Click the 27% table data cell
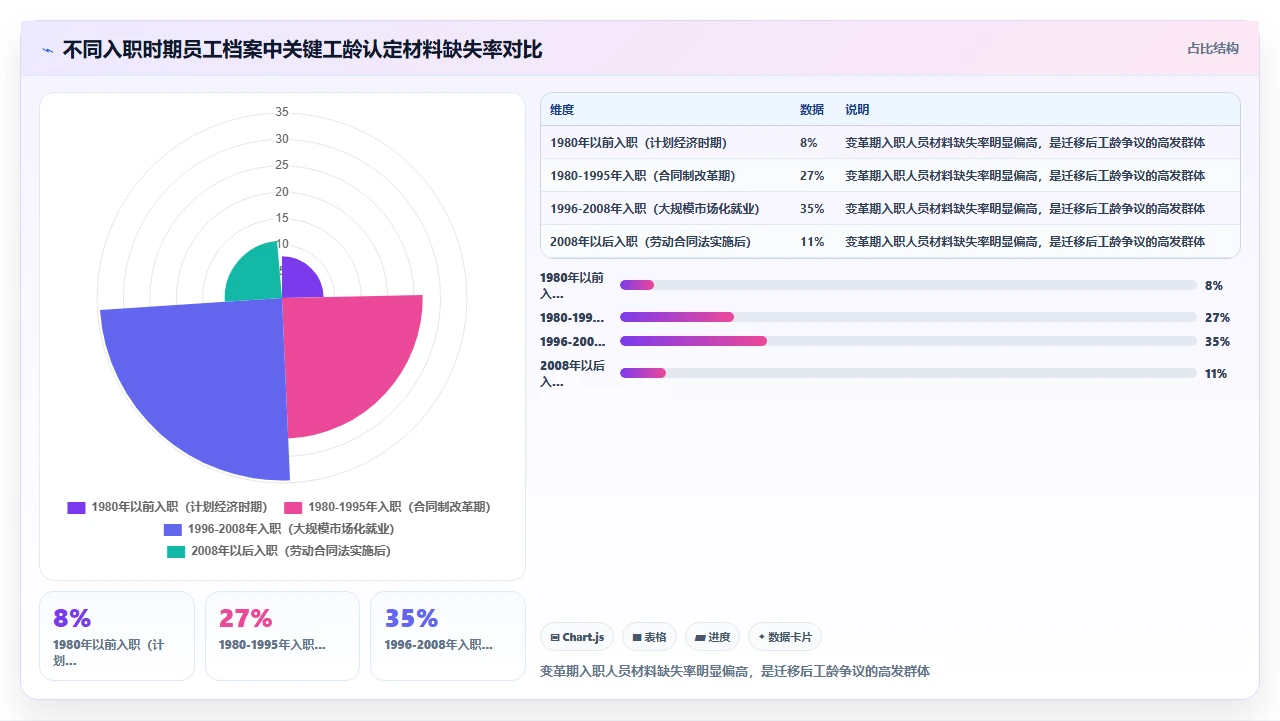 [812, 175]
